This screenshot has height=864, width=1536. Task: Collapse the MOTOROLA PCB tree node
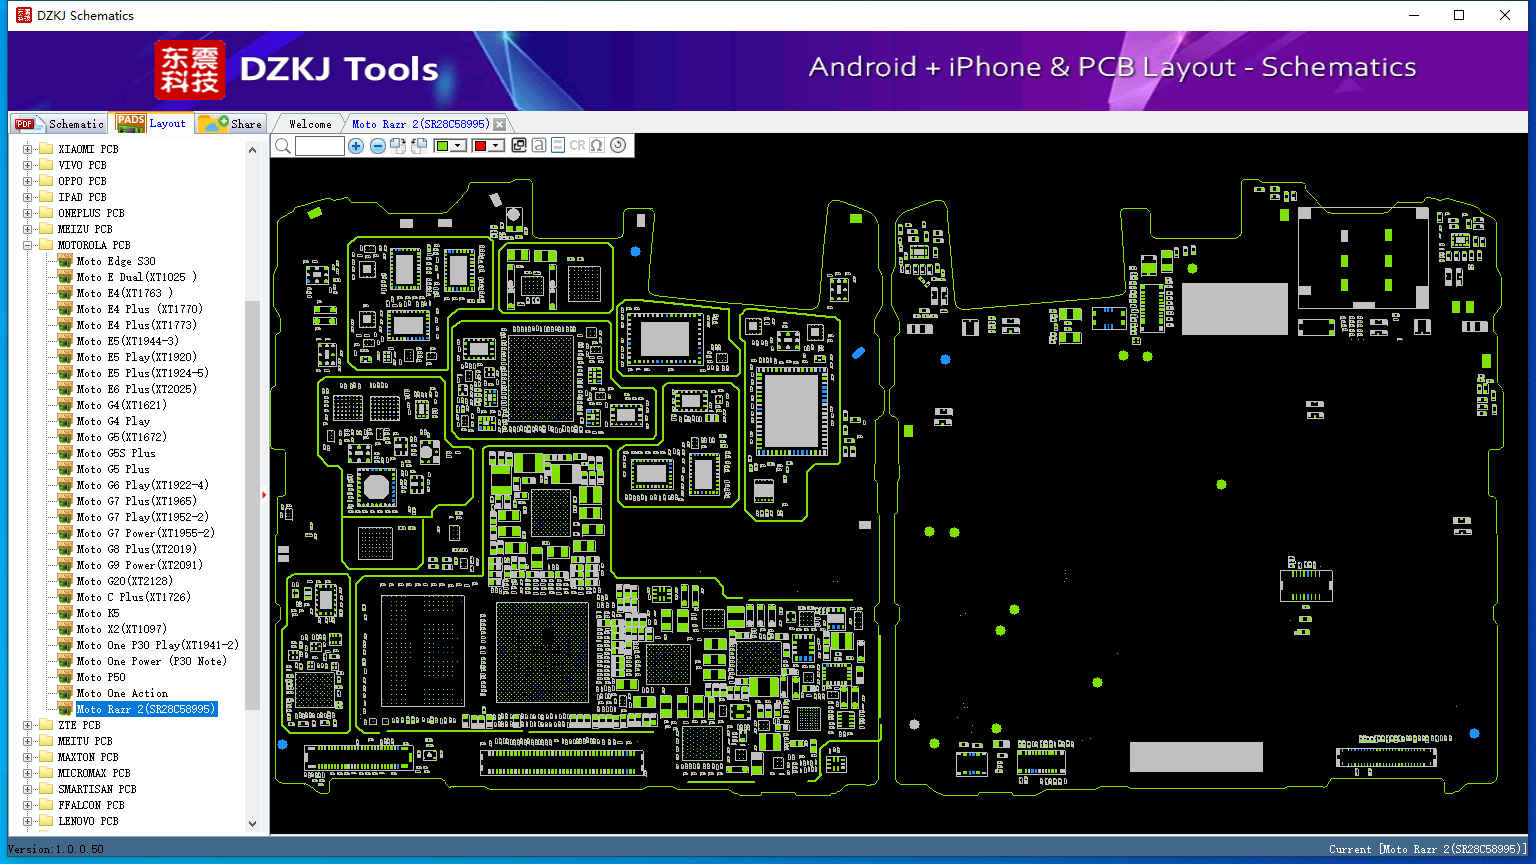point(28,245)
